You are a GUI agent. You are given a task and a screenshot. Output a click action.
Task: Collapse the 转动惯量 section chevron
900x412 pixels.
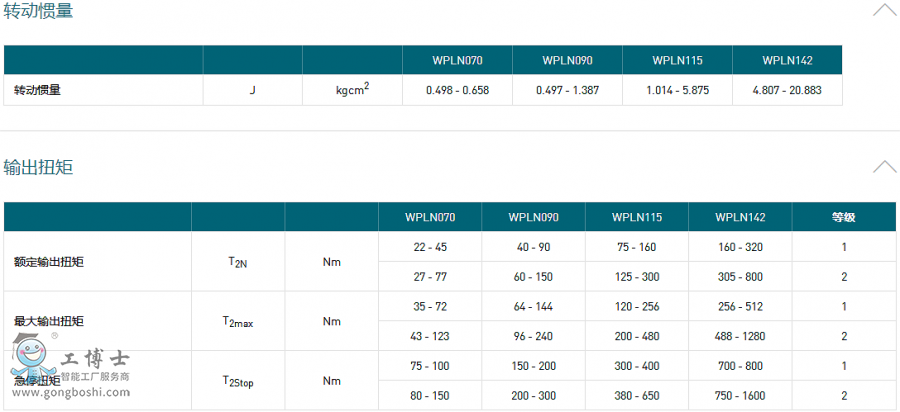pyautogui.click(x=884, y=11)
